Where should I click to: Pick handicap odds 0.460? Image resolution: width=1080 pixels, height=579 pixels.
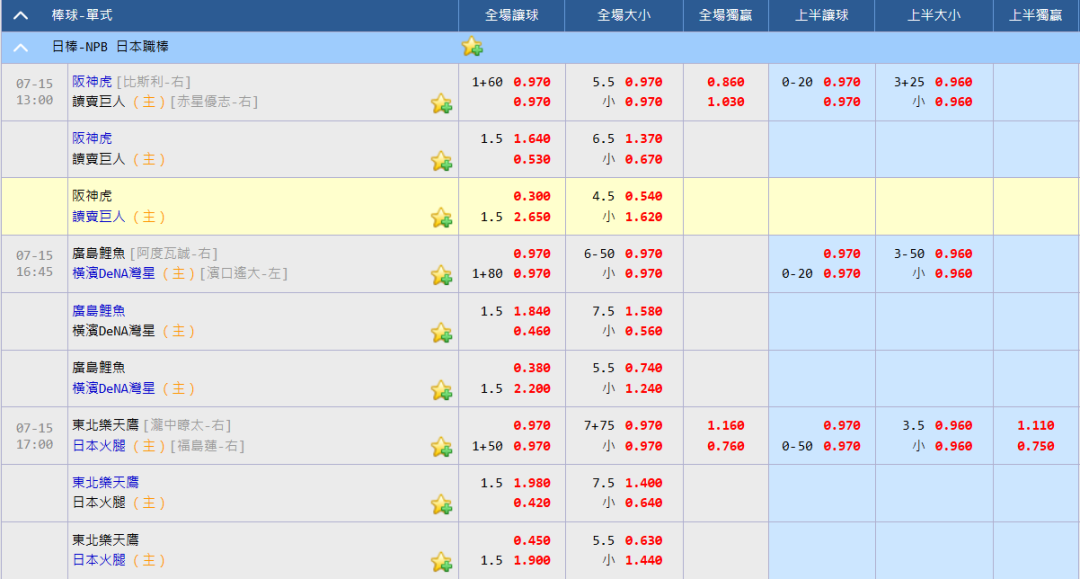click(x=532, y=331)
